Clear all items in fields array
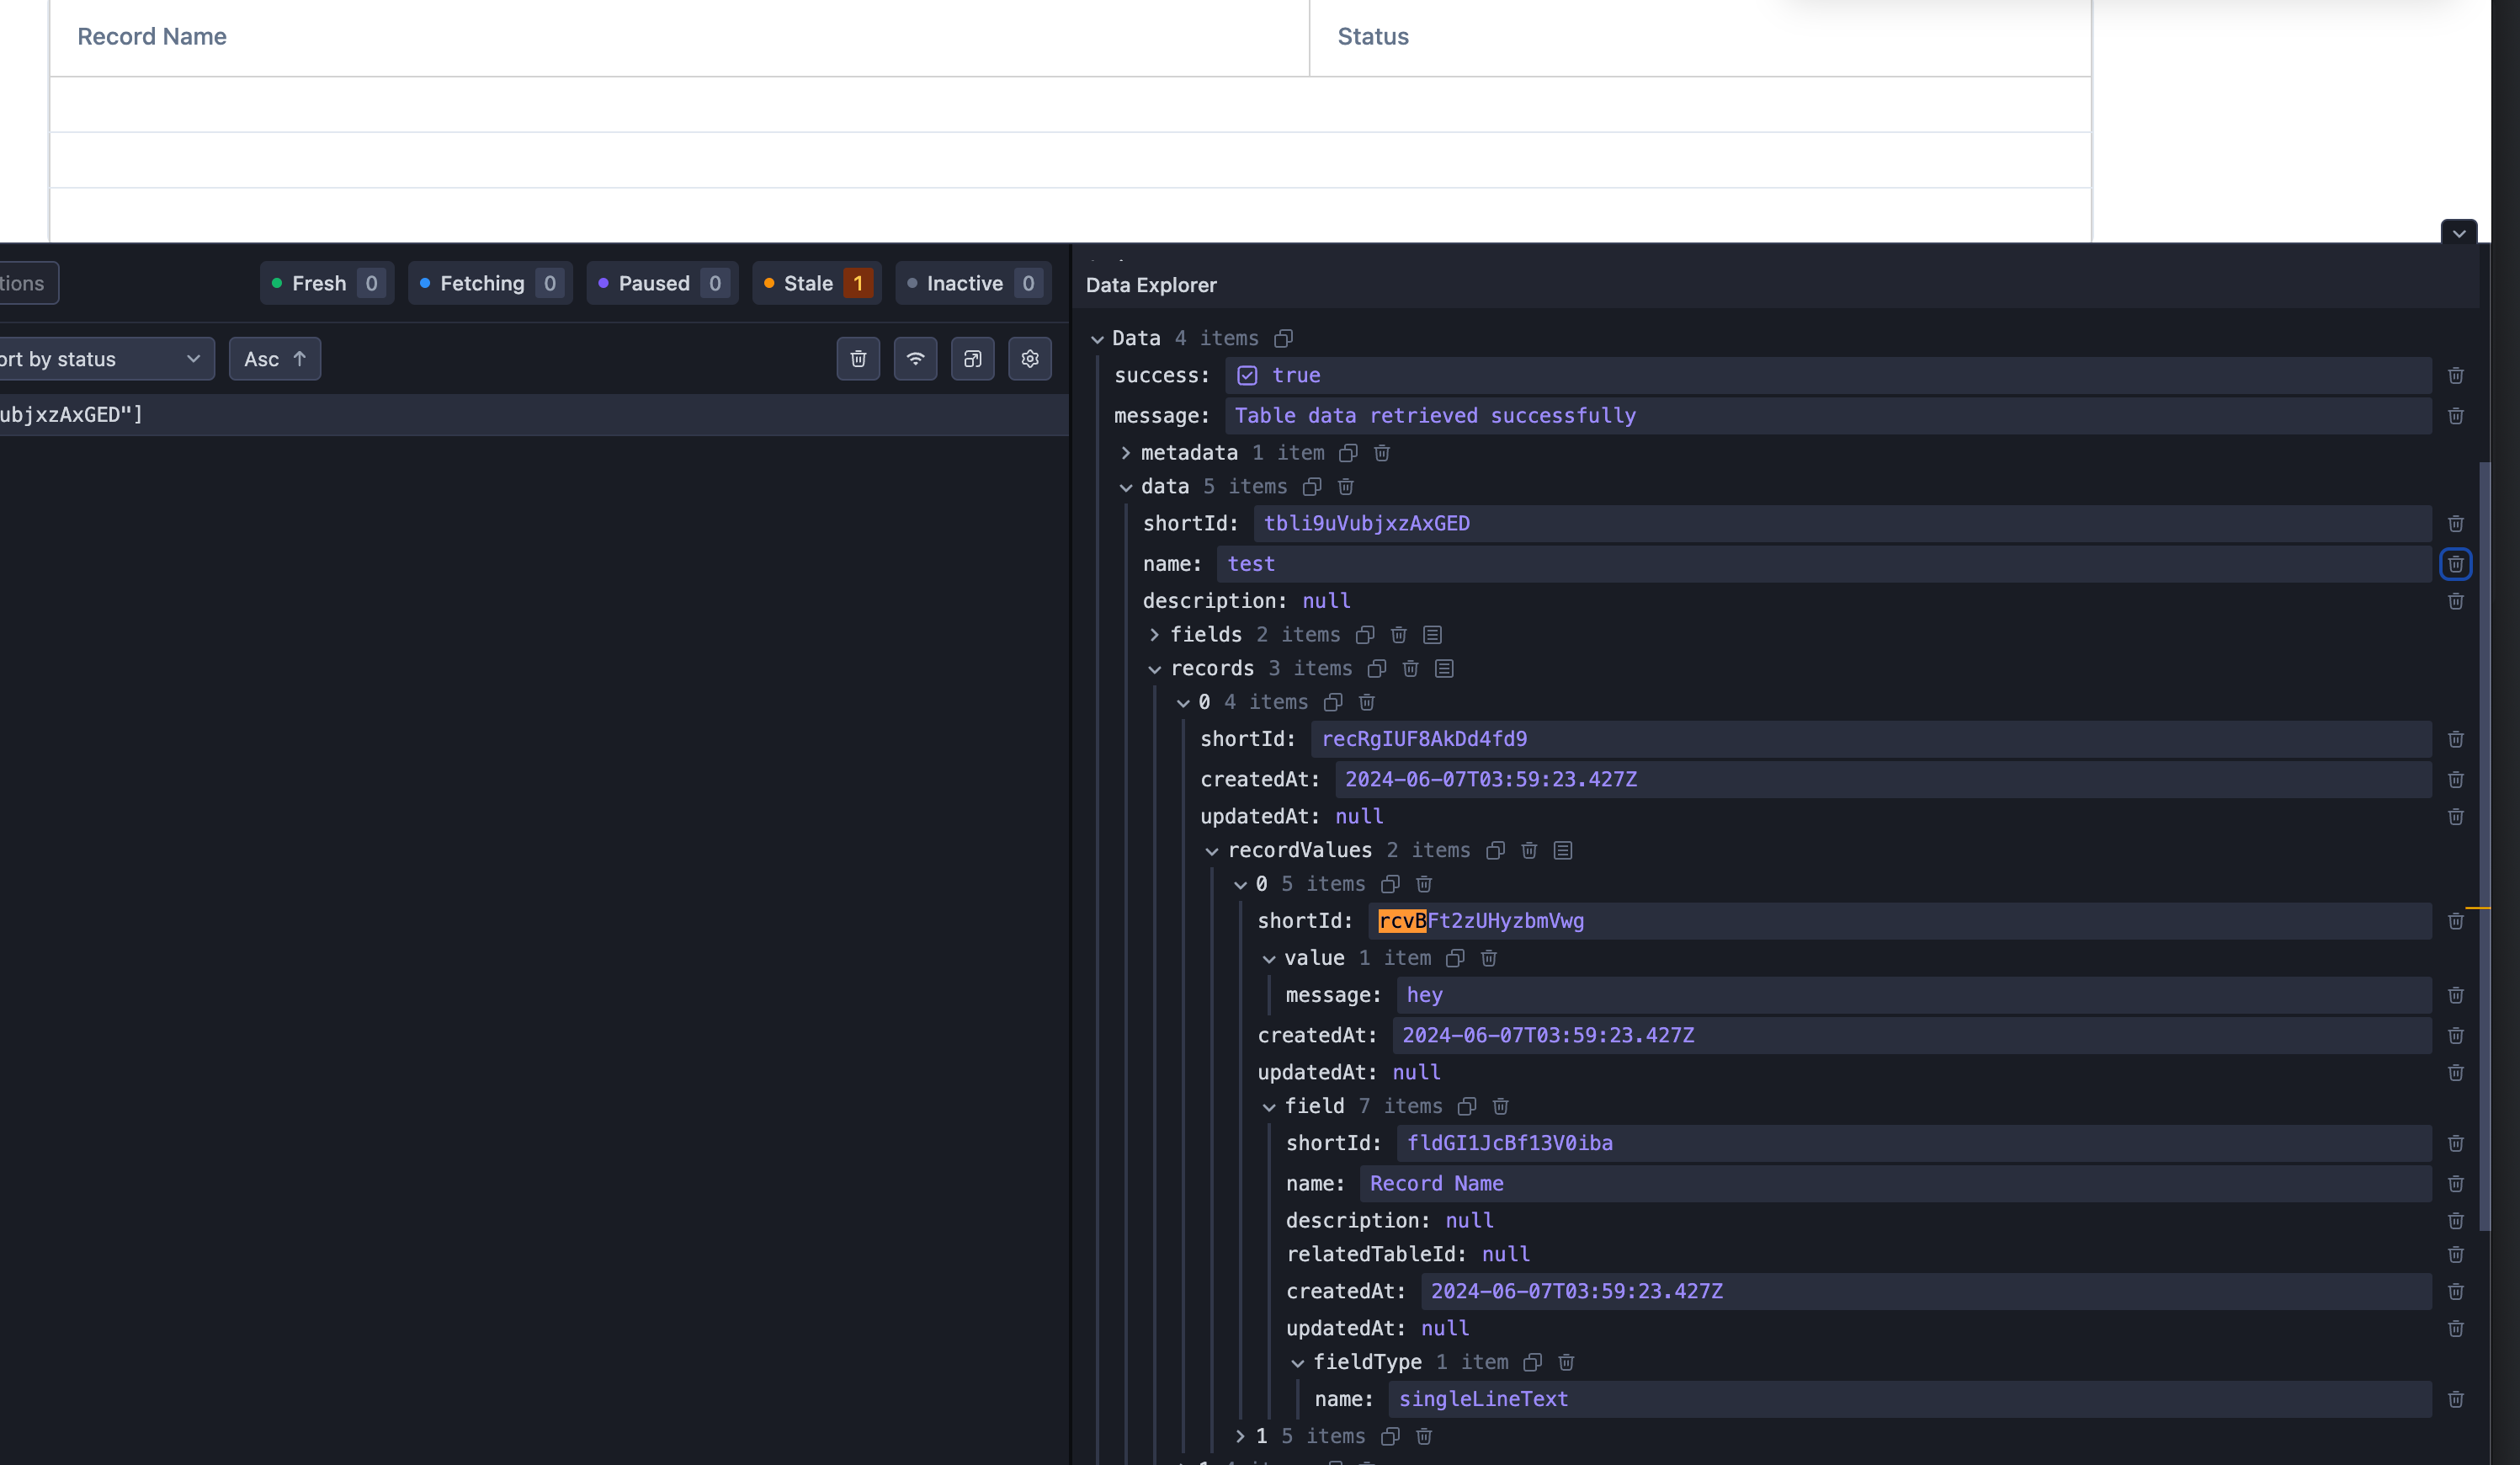 click(x=1433, y=635)
